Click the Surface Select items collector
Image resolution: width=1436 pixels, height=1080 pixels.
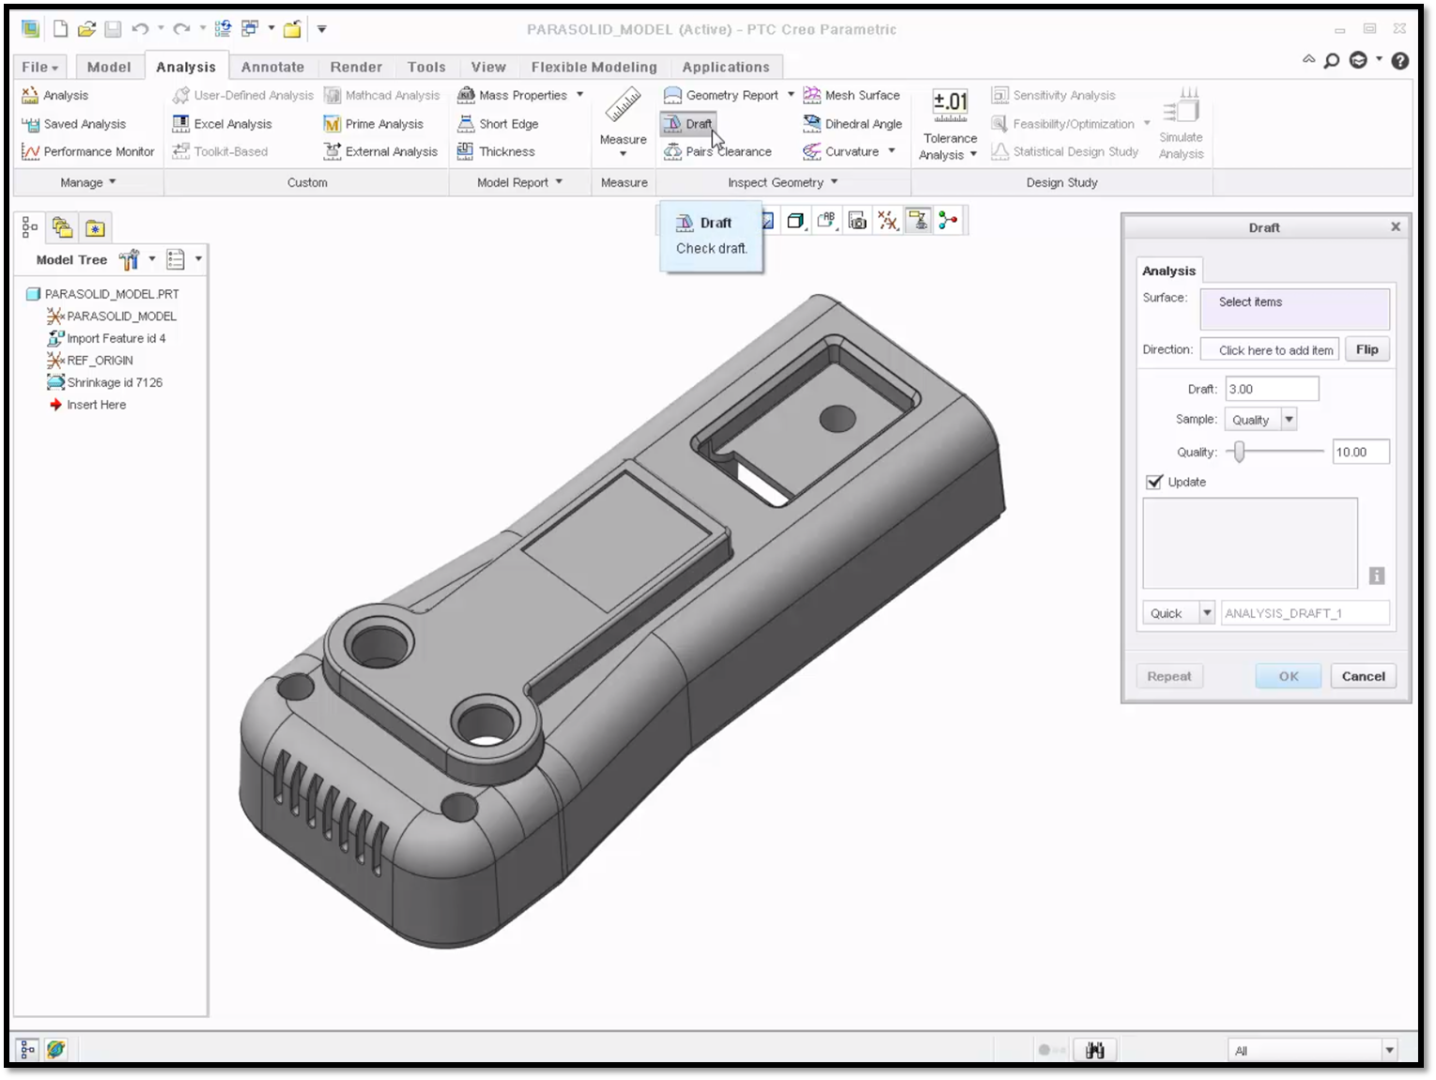click(1294, 308)
